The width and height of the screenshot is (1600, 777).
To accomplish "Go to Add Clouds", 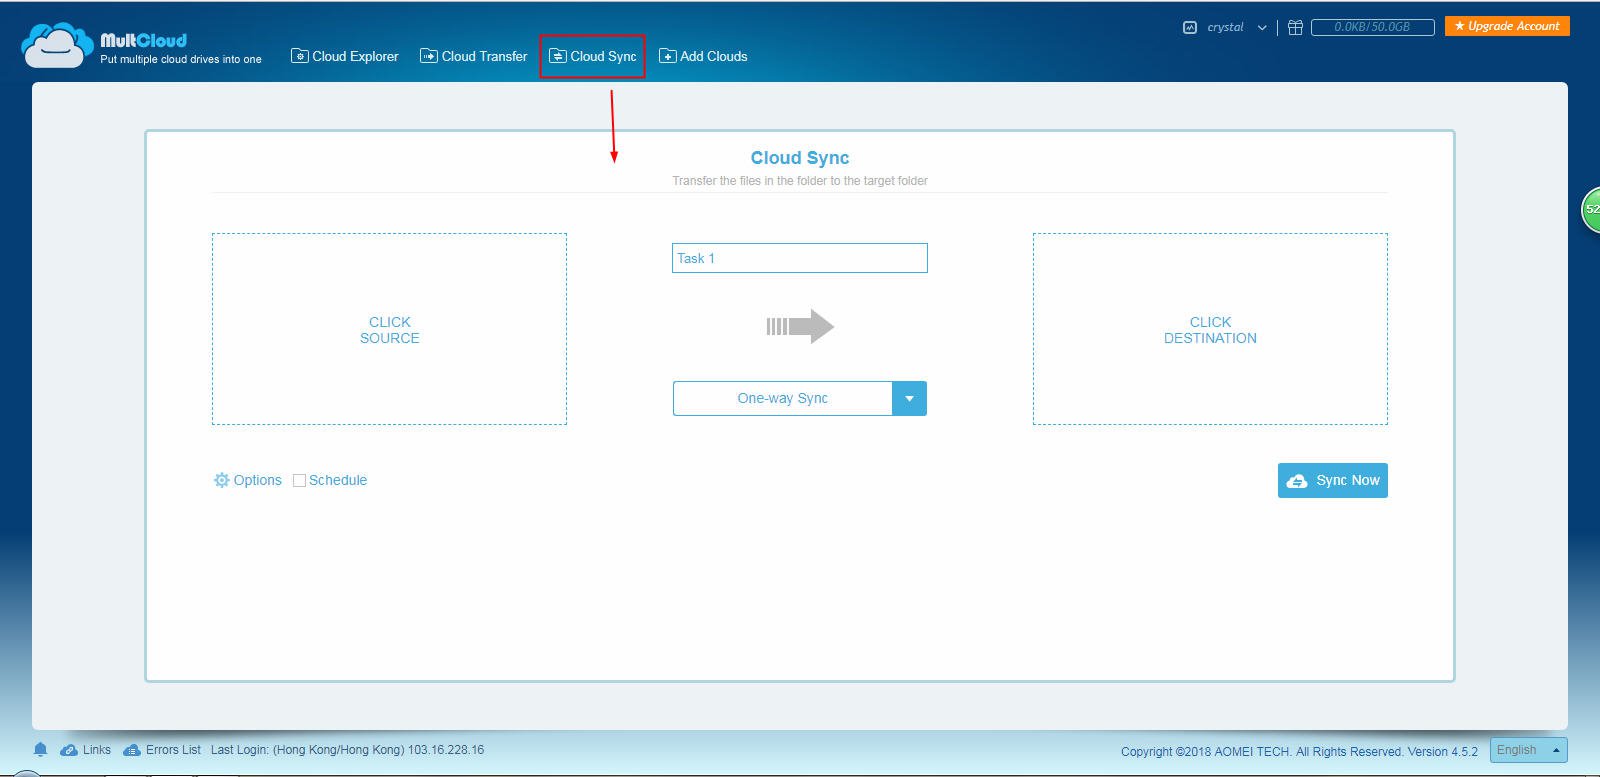I will click(703, 56).
